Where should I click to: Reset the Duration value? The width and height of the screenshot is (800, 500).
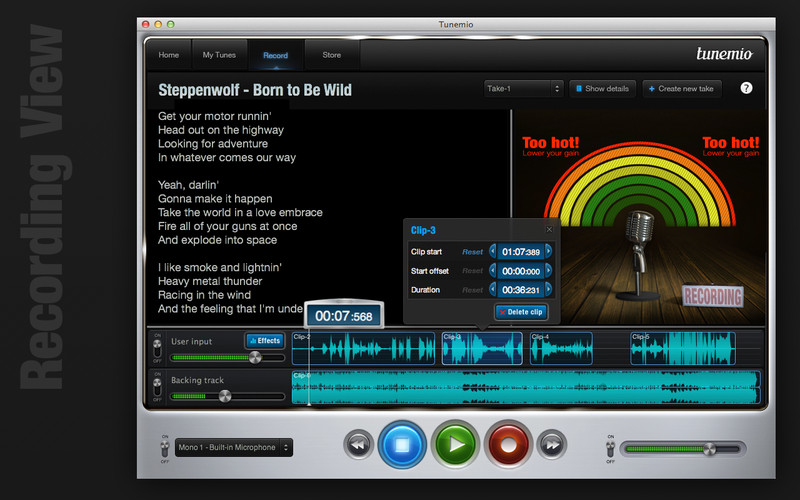(472, 290)
